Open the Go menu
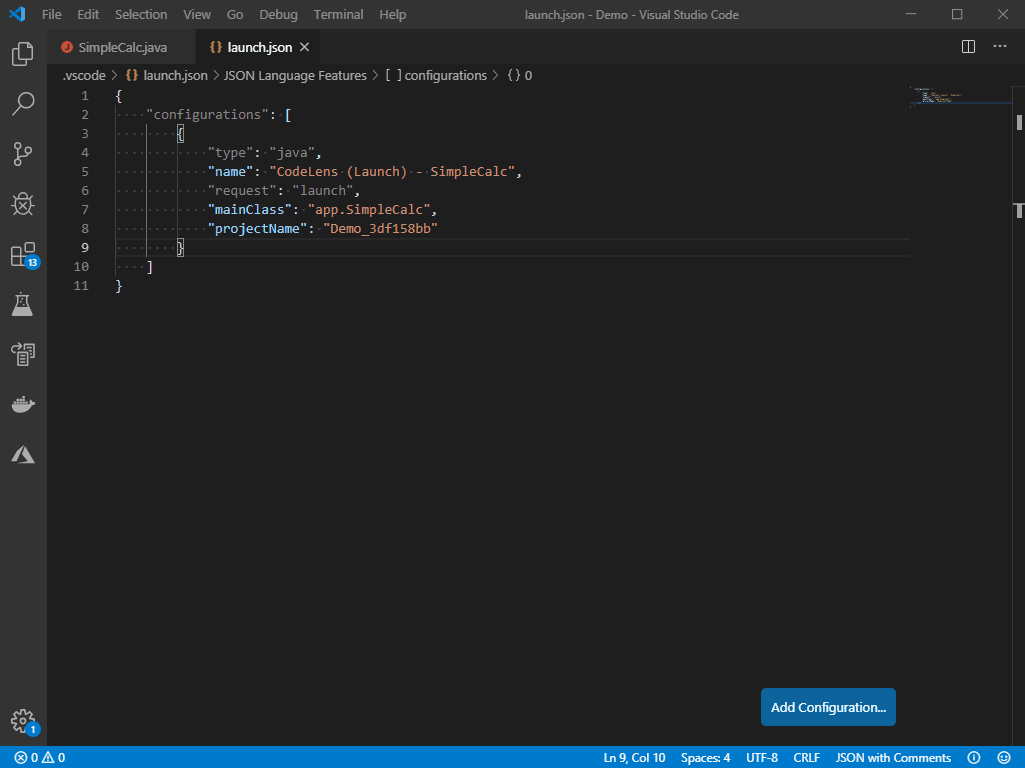Viewport: 1025px width, 768px height. [x=235, y=14]
